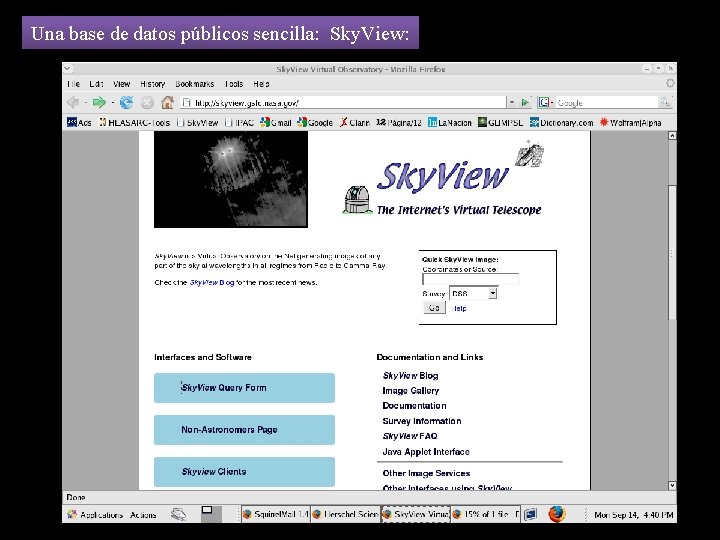Open the IPAC bookmark
720x540 pixels.
pyautogui.click(x=240, y=123)
